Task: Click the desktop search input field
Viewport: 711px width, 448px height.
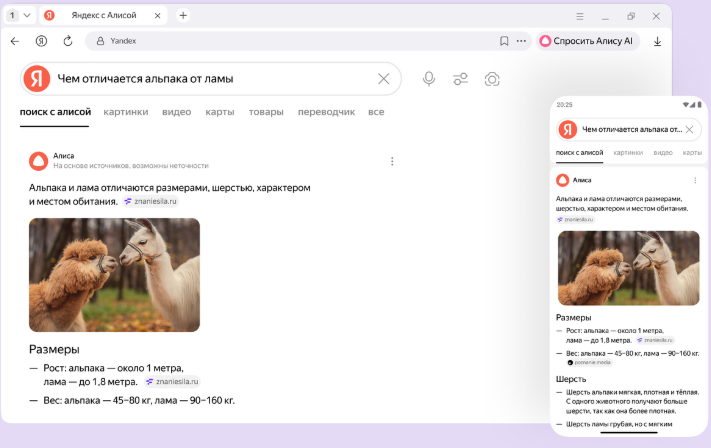Action: [213, 79]
